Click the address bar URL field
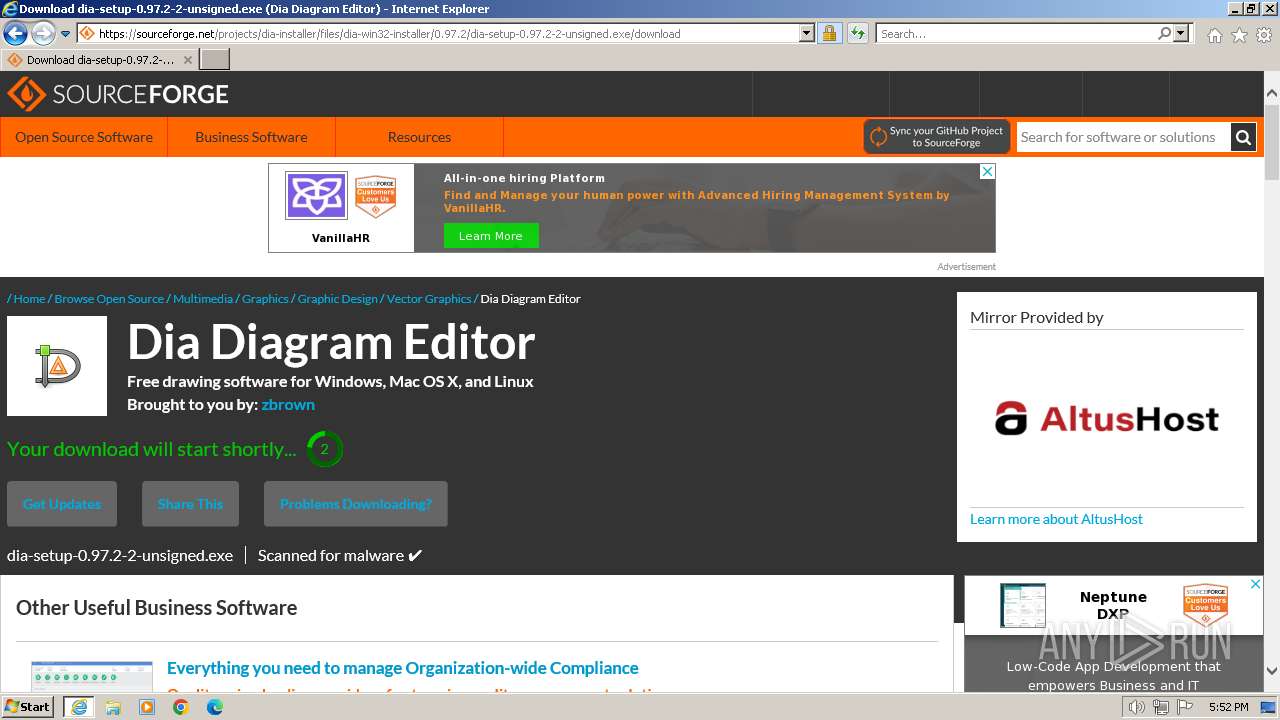The image size is (1280, 720). pyautogui.click(x=438, y=34)
